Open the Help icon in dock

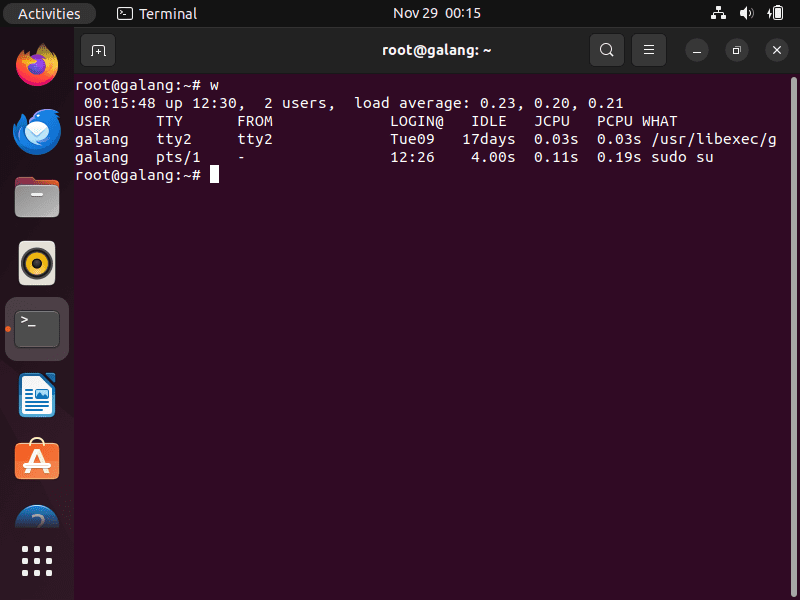(37, 516)
